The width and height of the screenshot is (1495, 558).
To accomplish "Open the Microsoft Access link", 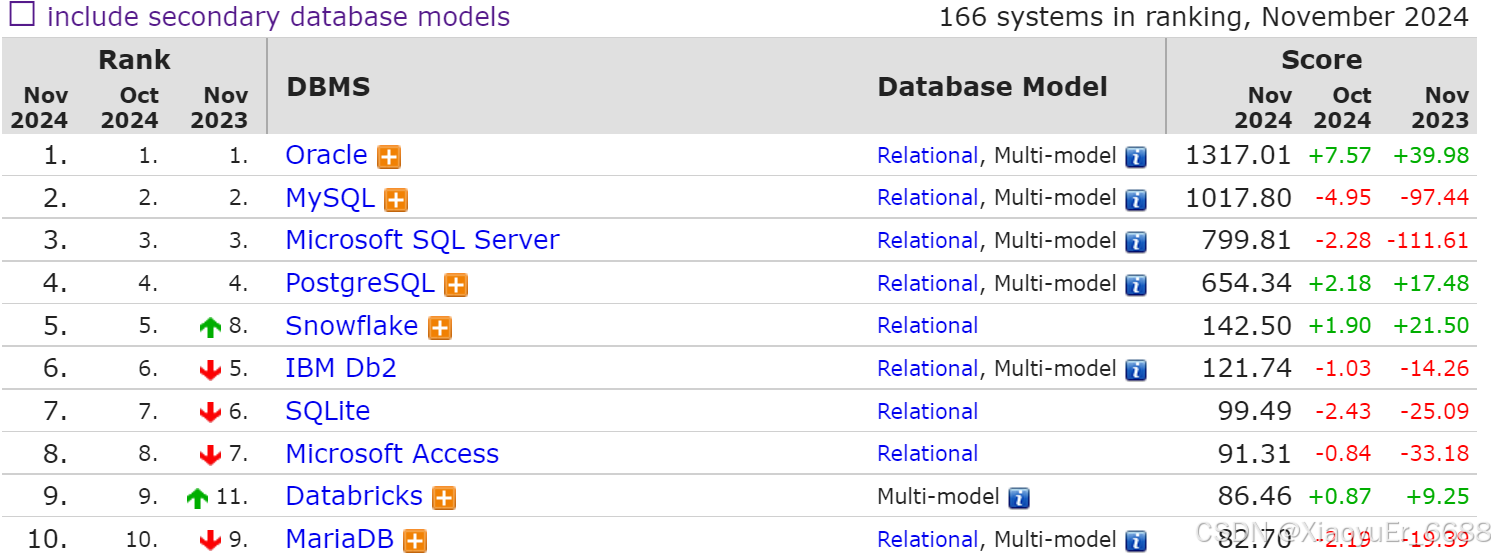I will pos(392,454).
